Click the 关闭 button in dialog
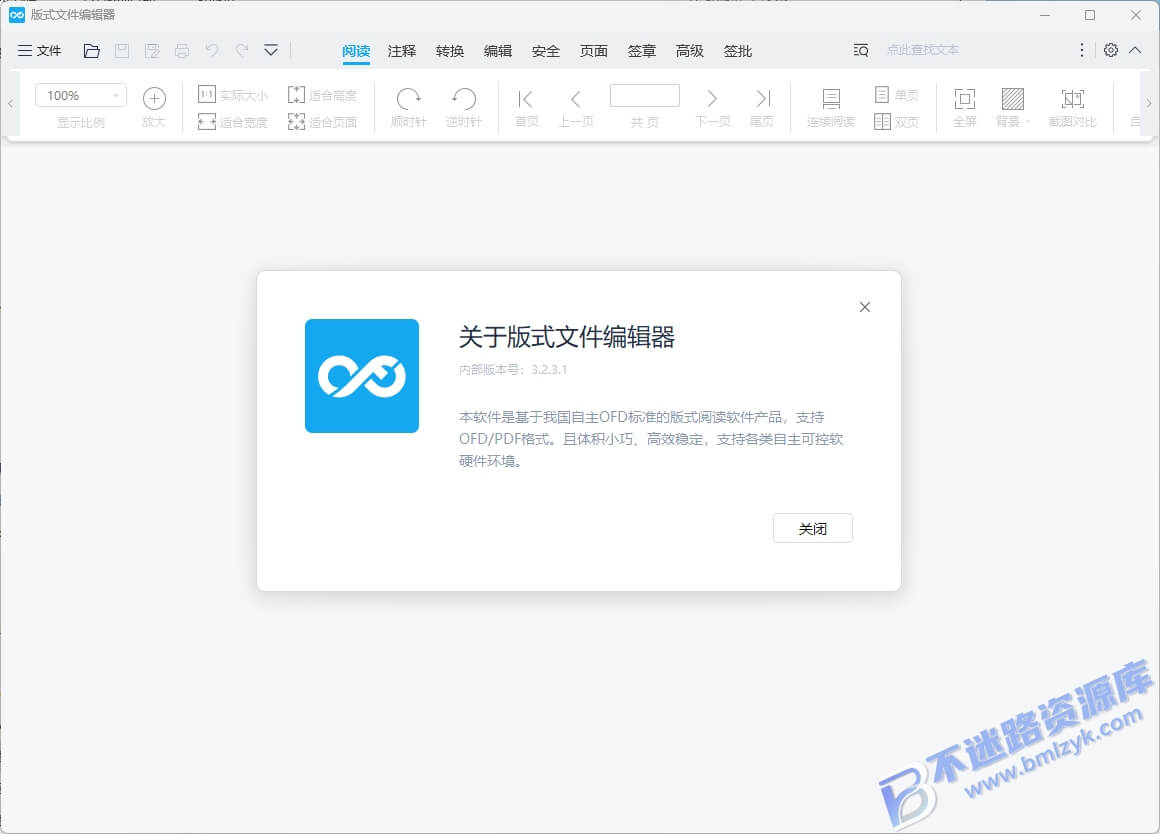Viewport: 1160px width, 834px height. tap(813, 528)
